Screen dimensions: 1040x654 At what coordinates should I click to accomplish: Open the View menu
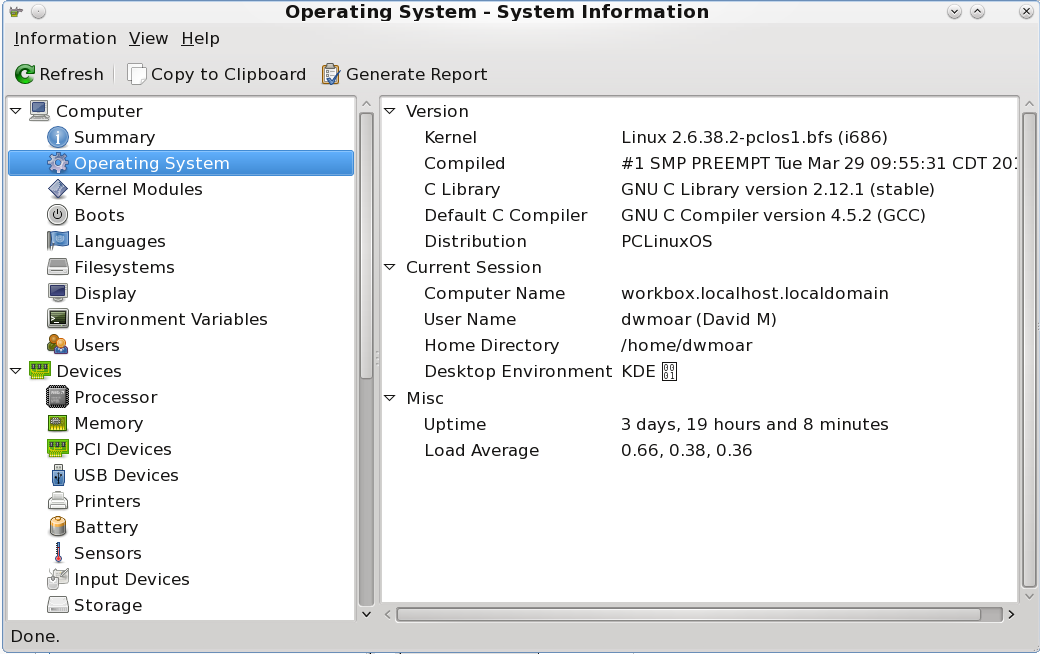coord(148,38)
